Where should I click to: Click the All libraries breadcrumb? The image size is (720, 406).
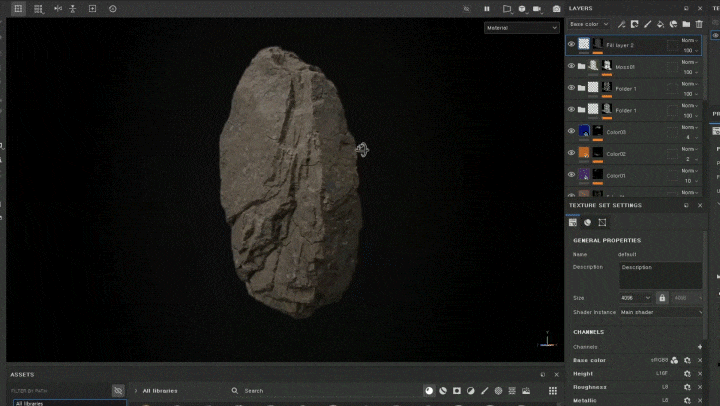click(x=160, y=391)
